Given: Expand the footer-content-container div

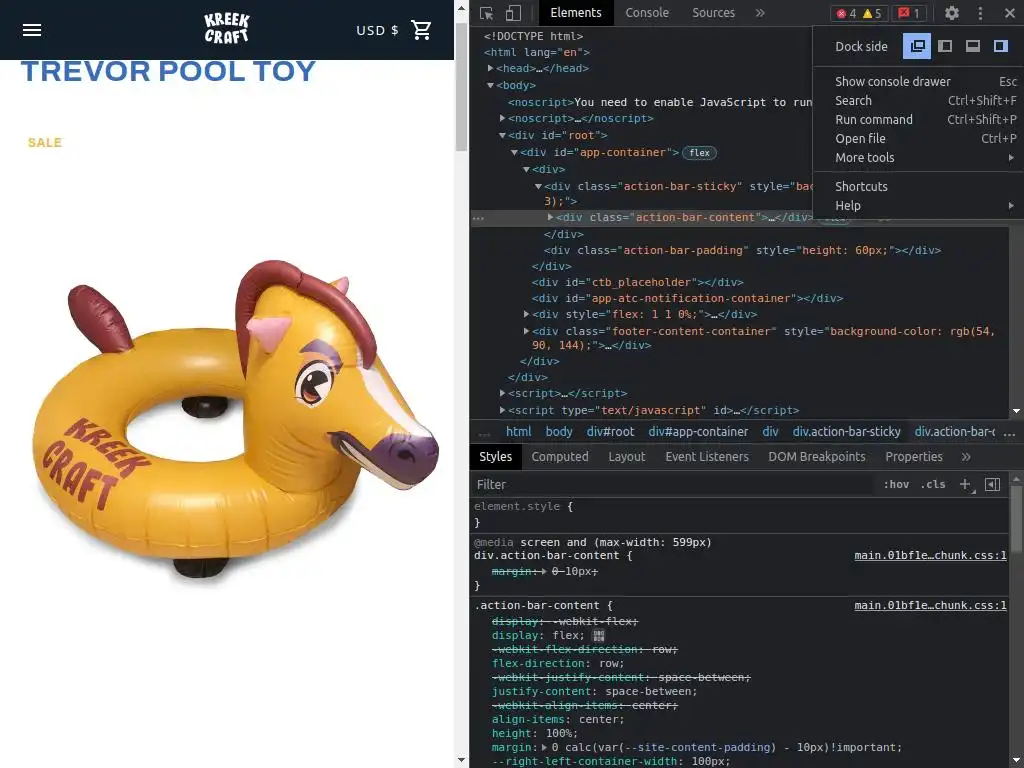Looking at the screenshot, I should pyautogui.click(x=526, y=331).
